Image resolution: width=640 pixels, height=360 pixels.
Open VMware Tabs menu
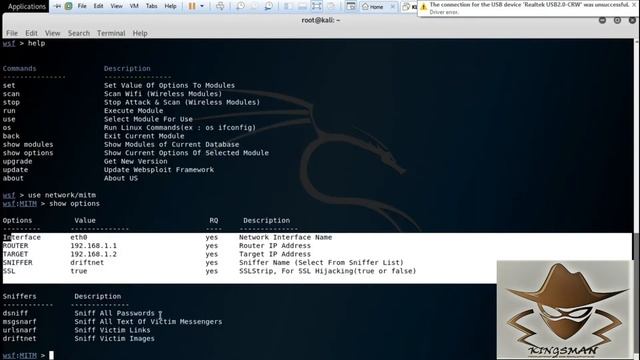tap(151, 6)
